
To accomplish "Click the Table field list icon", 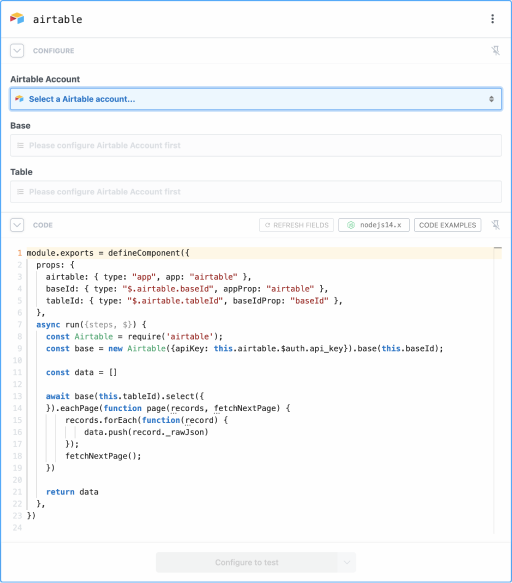I will coord(20,192).
